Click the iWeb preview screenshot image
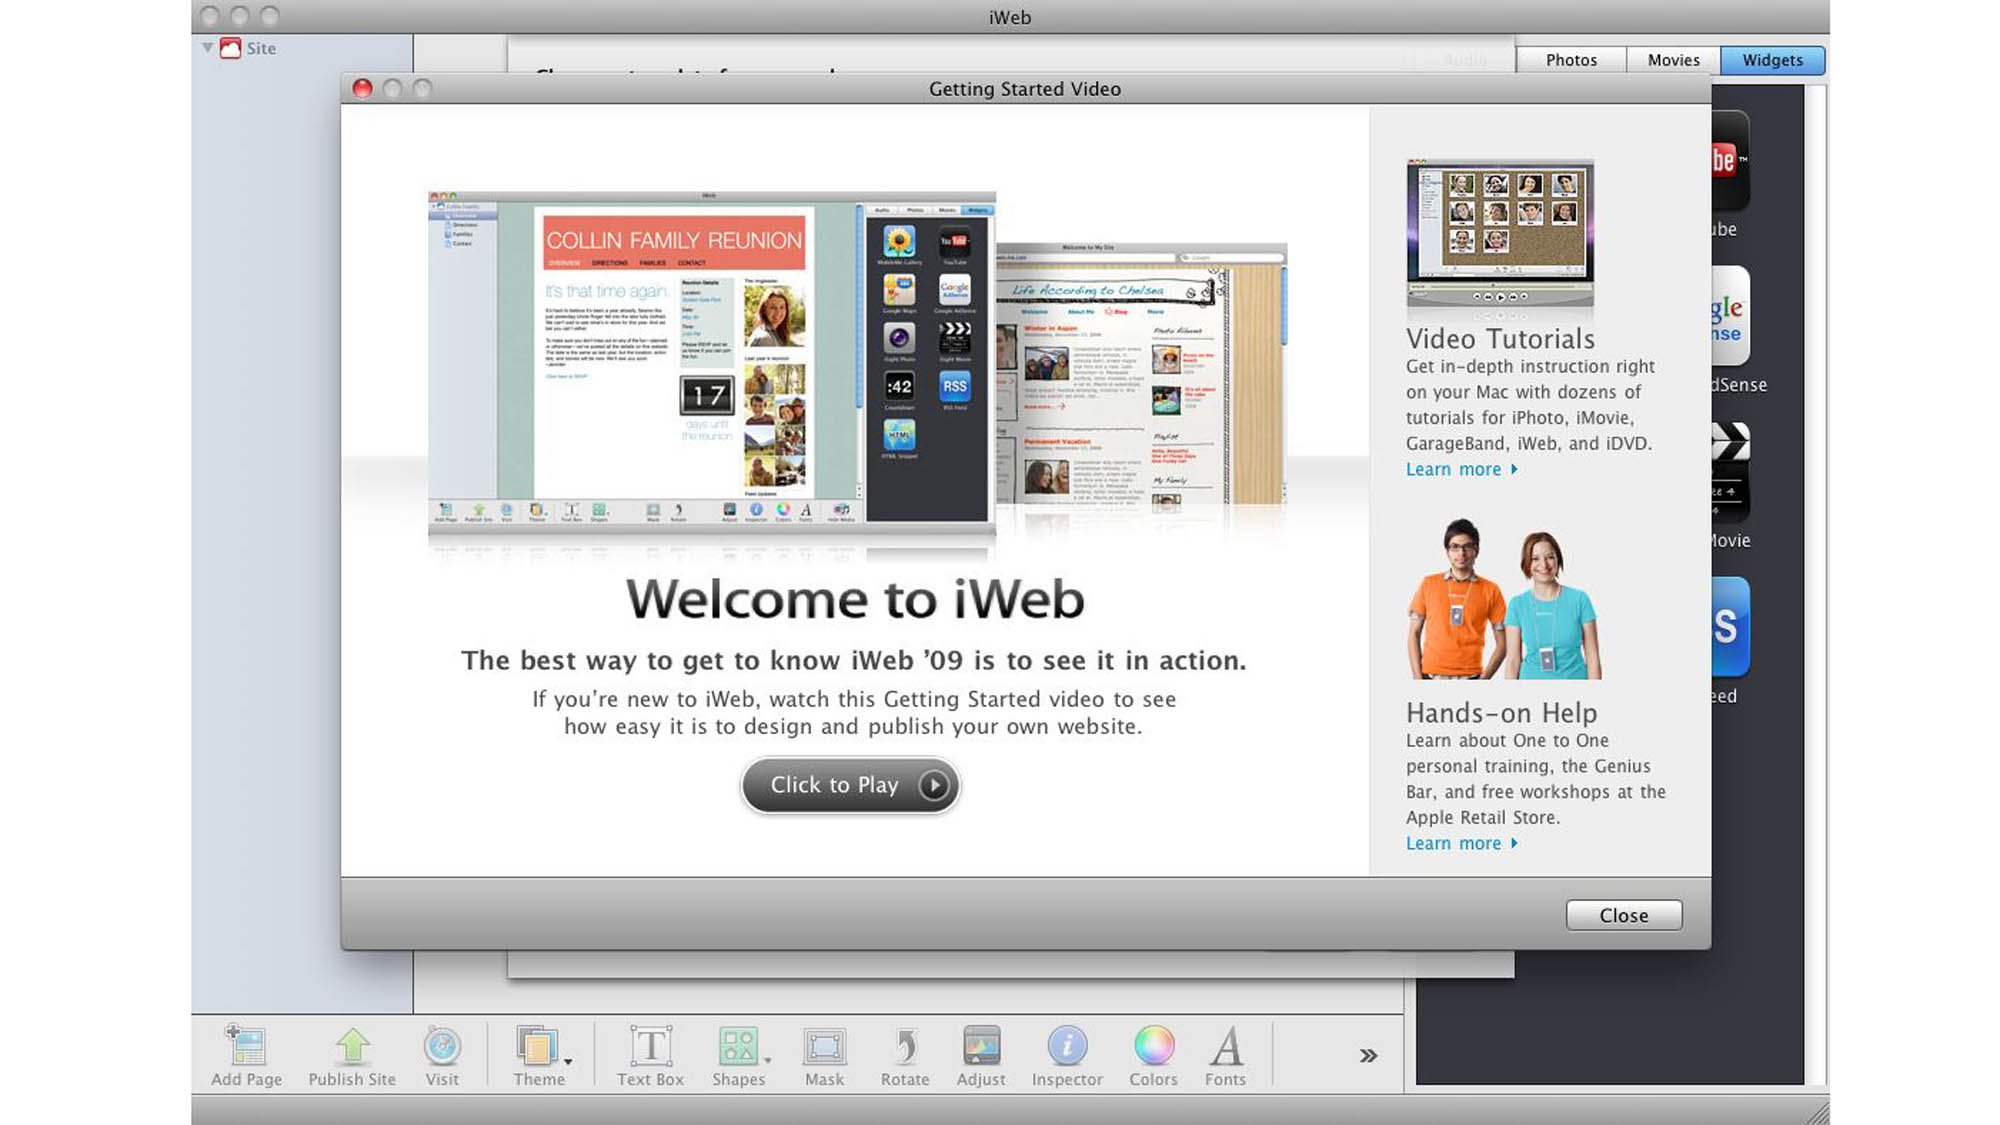 click(x=711, y=361)
